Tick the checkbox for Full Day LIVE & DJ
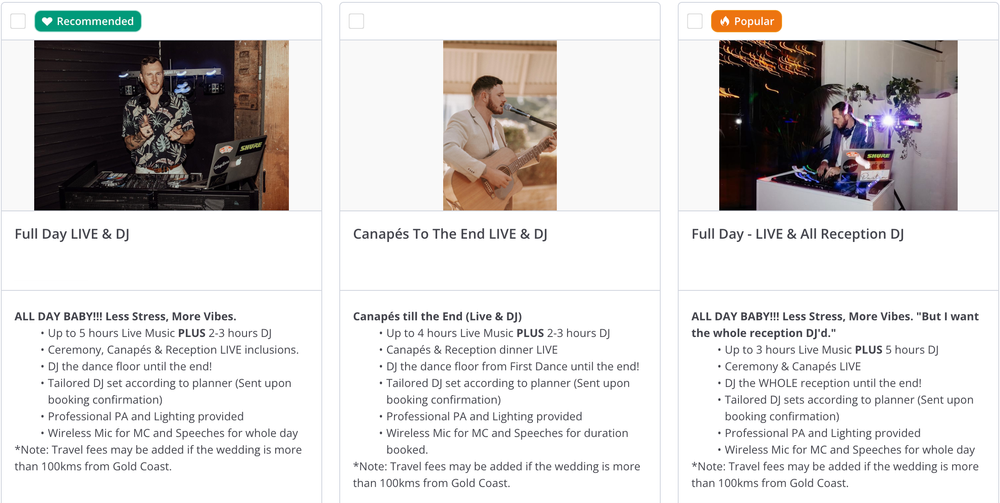The image size is (1000, 503). (x=18, y=21)
